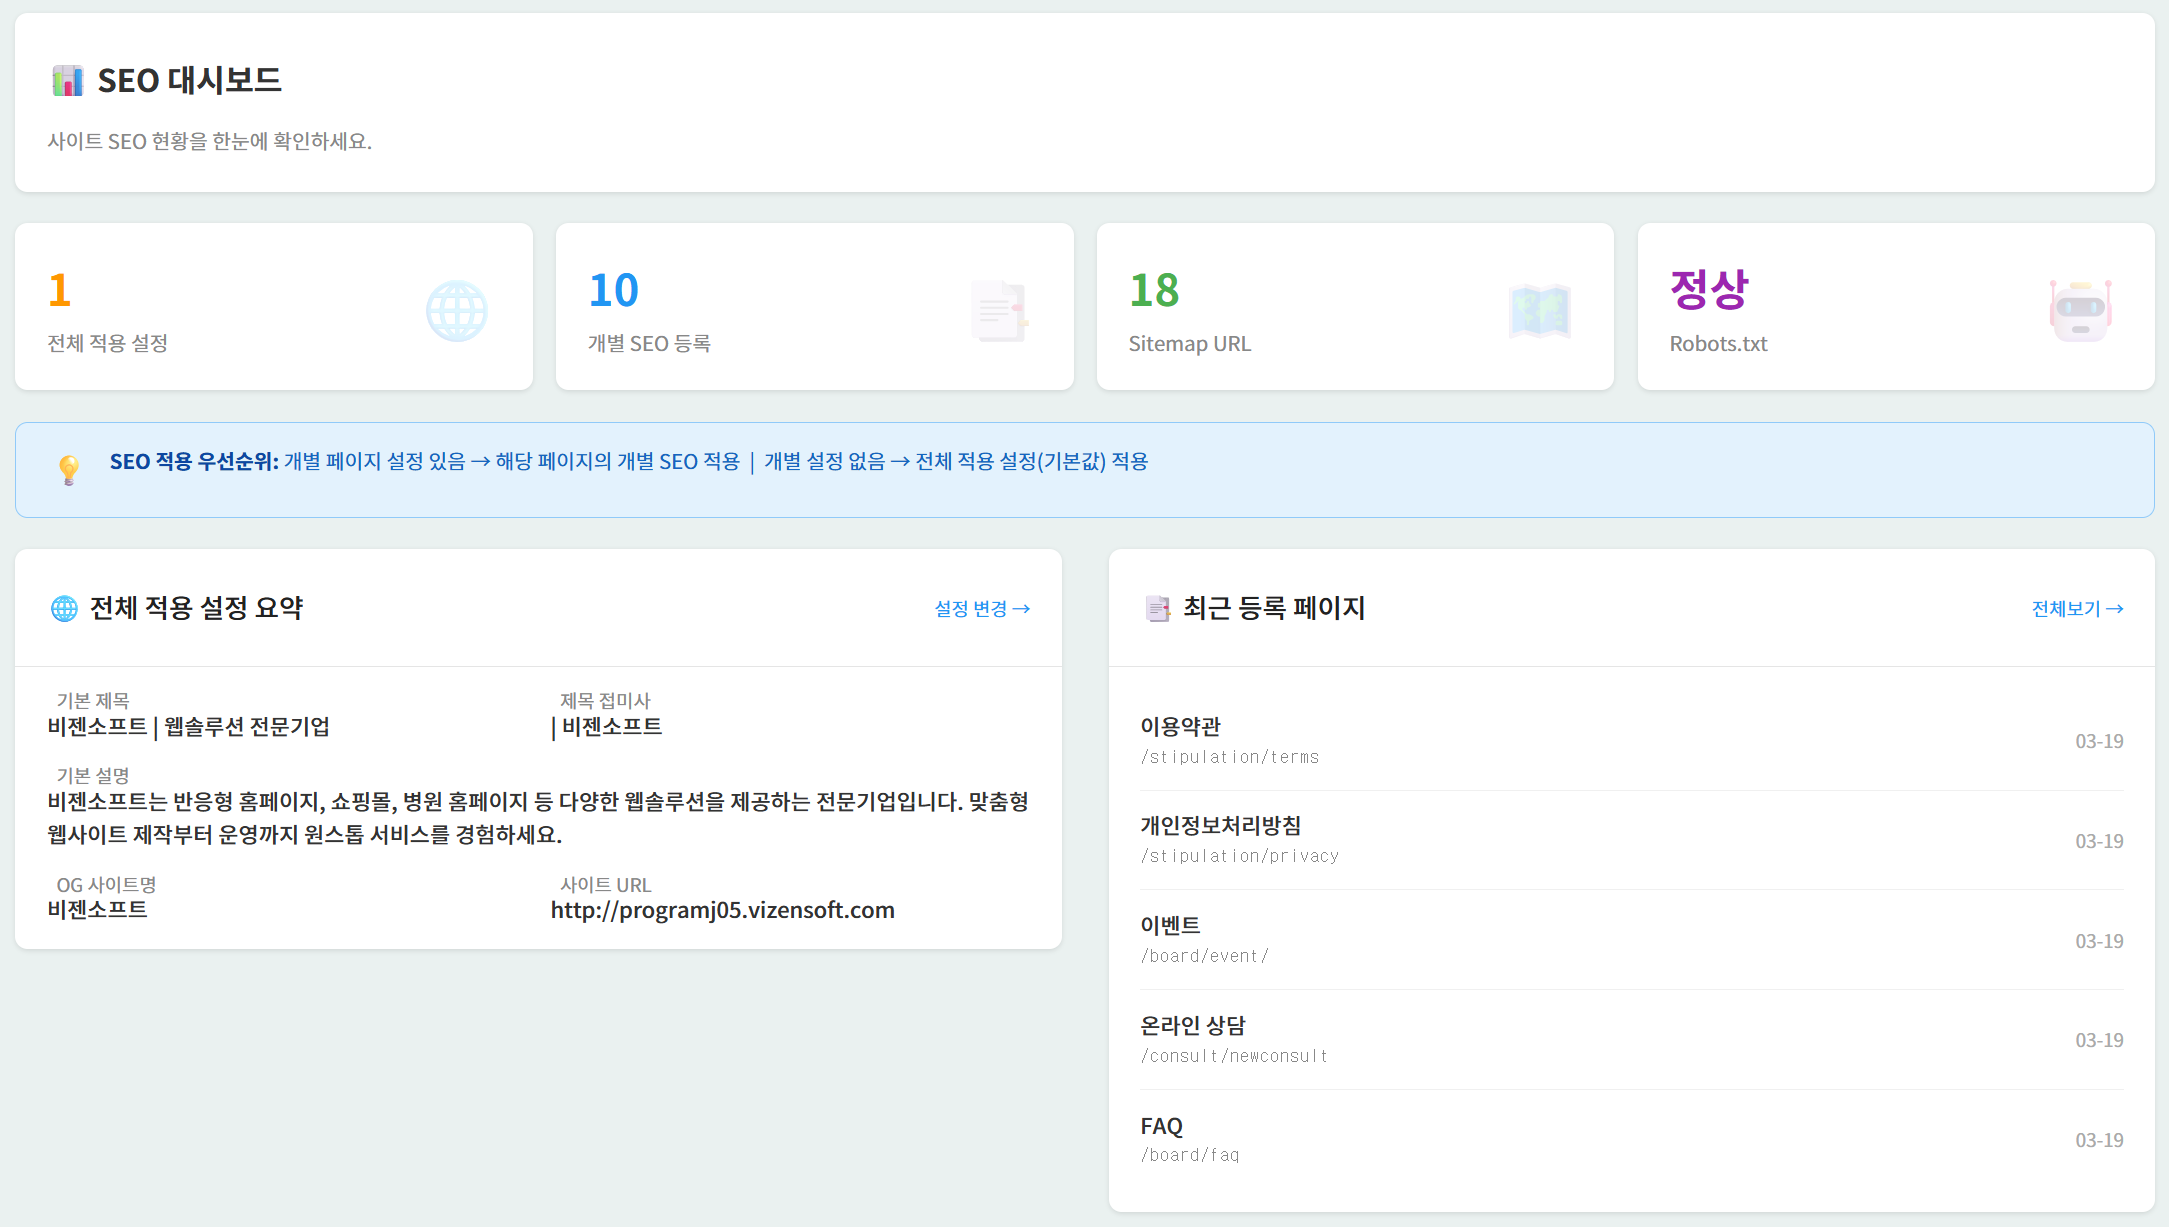The height and width of the screenshot is (1227, 2169).
Task: Select the 개인정보처리방침 list item
Action: [x=1221, y=826]
